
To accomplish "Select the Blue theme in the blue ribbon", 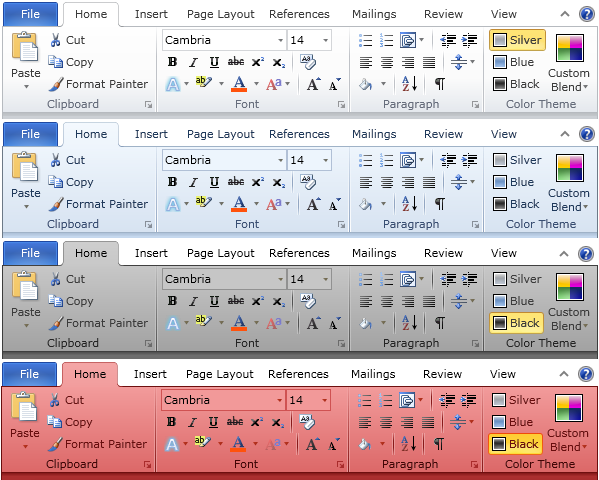I will [x=513, y=182].
